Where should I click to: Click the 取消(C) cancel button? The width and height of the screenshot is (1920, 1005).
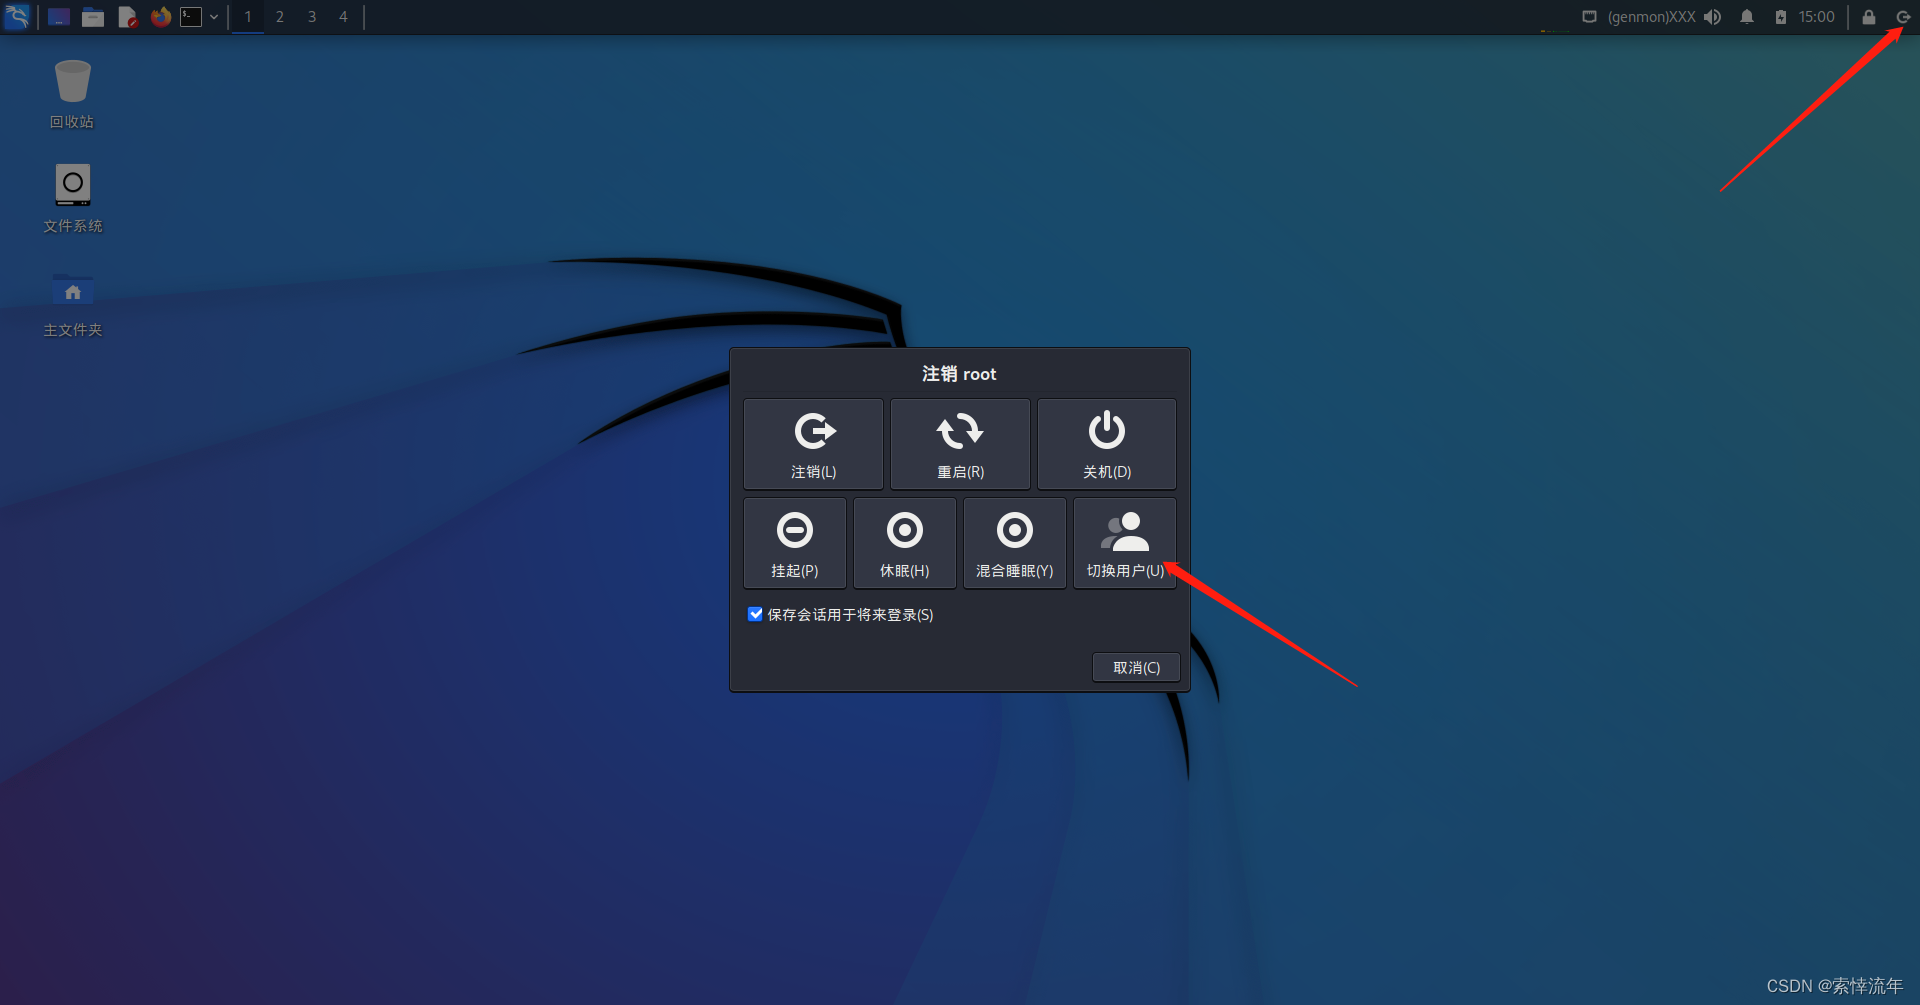[1136, 667]
